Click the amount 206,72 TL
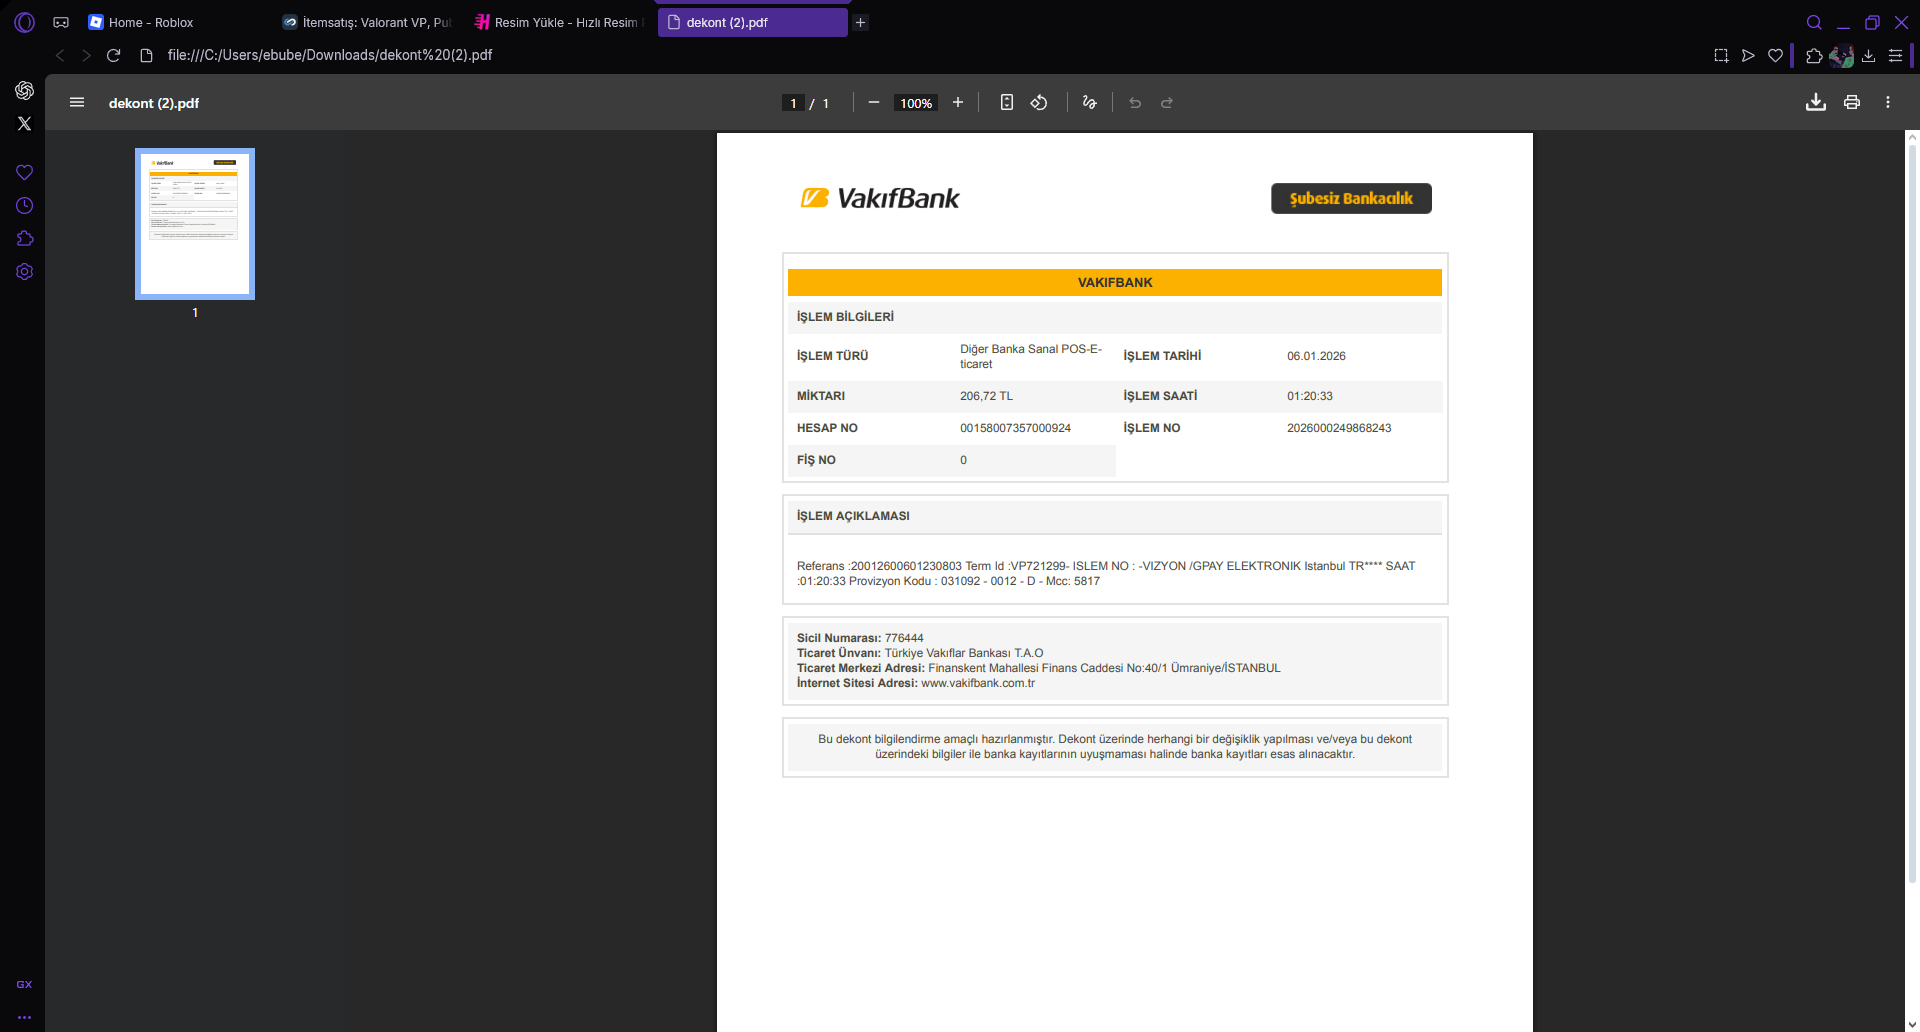Screen dimensions: 1920x1032 [x=986, y=396]
